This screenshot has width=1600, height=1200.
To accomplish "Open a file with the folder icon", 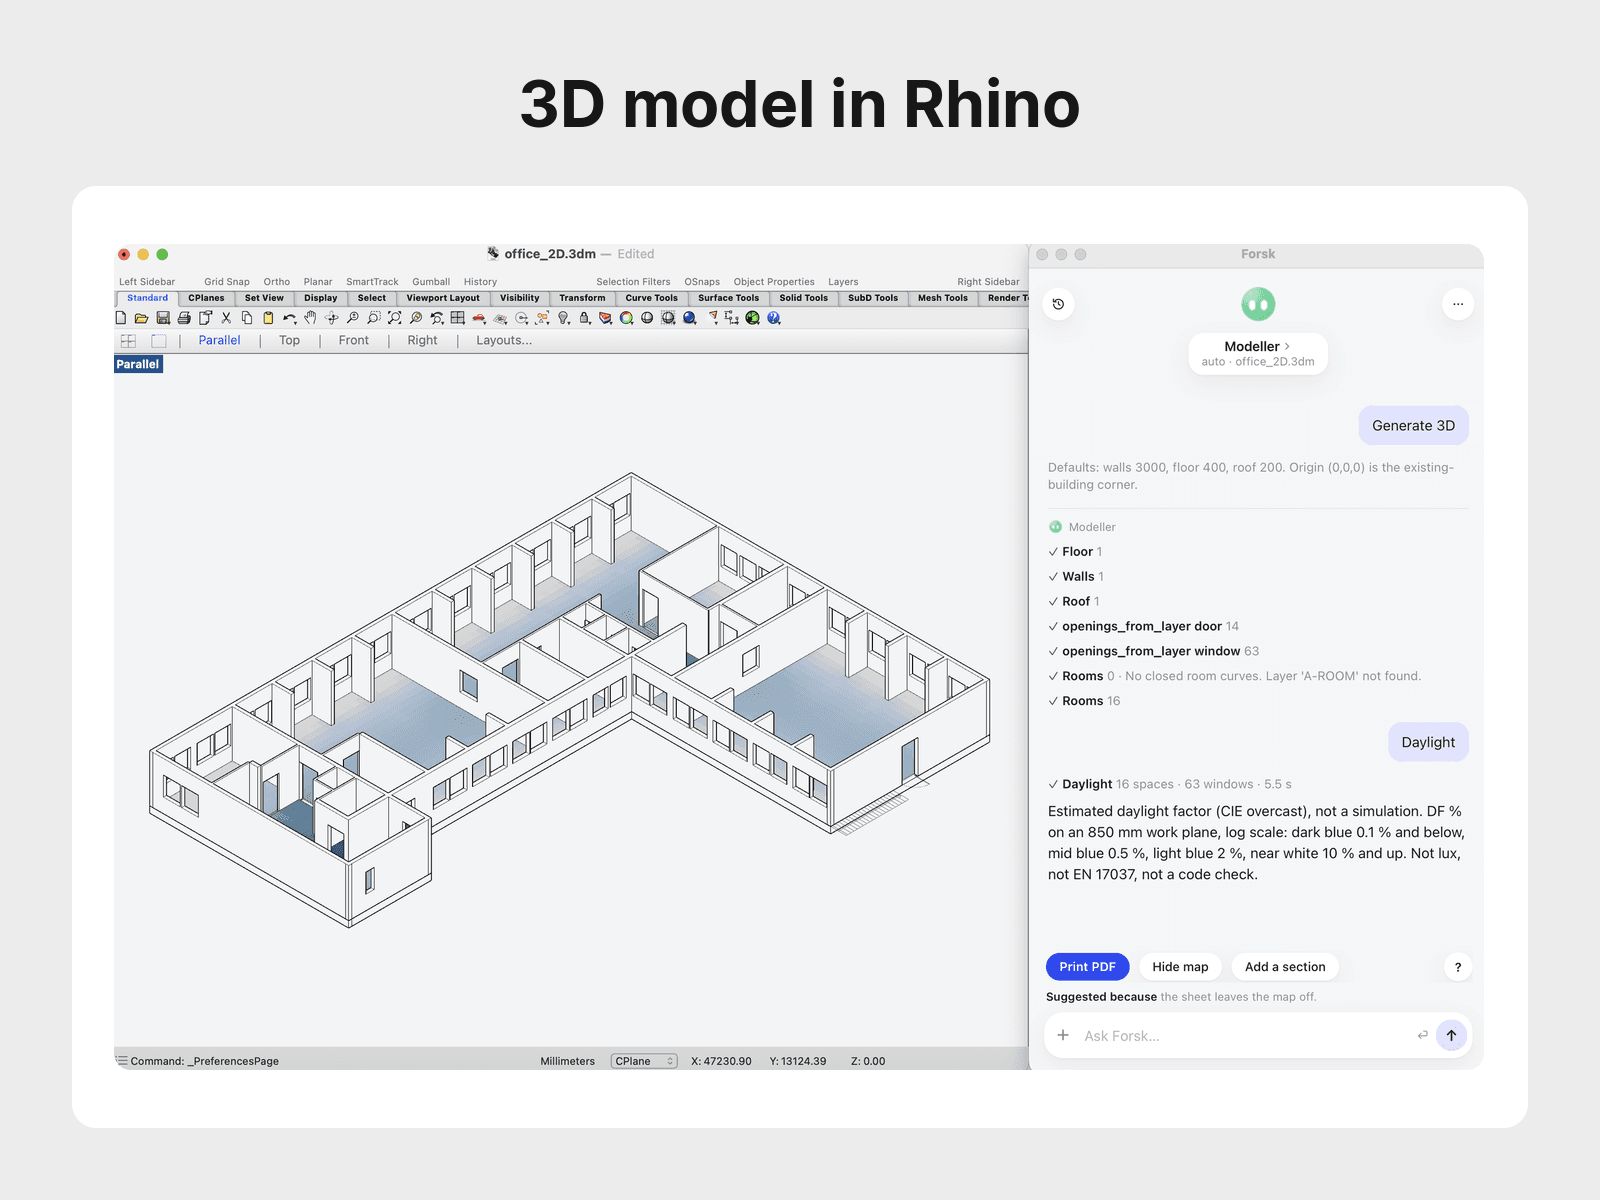I will (x=142, y=318).
